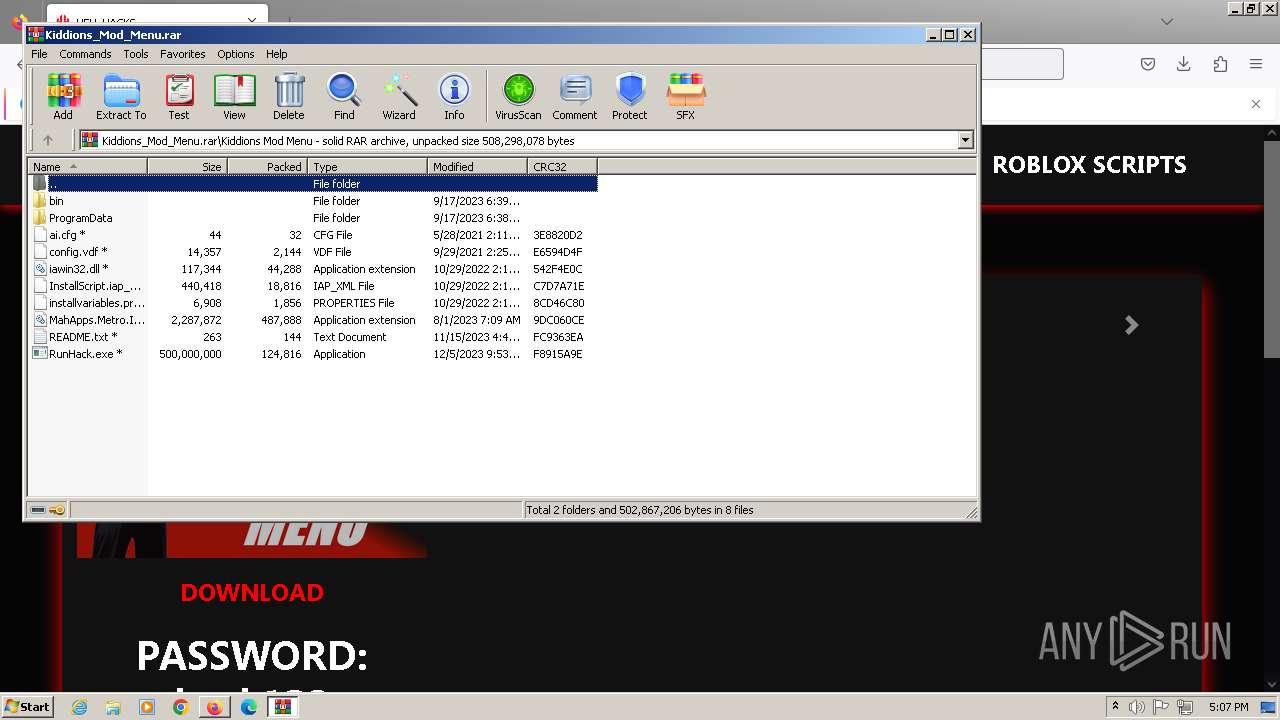The width and height of the screenshot is (1280, 720).
Task: Show hidden system tray icons
Action: click(x=1115, y=707)
